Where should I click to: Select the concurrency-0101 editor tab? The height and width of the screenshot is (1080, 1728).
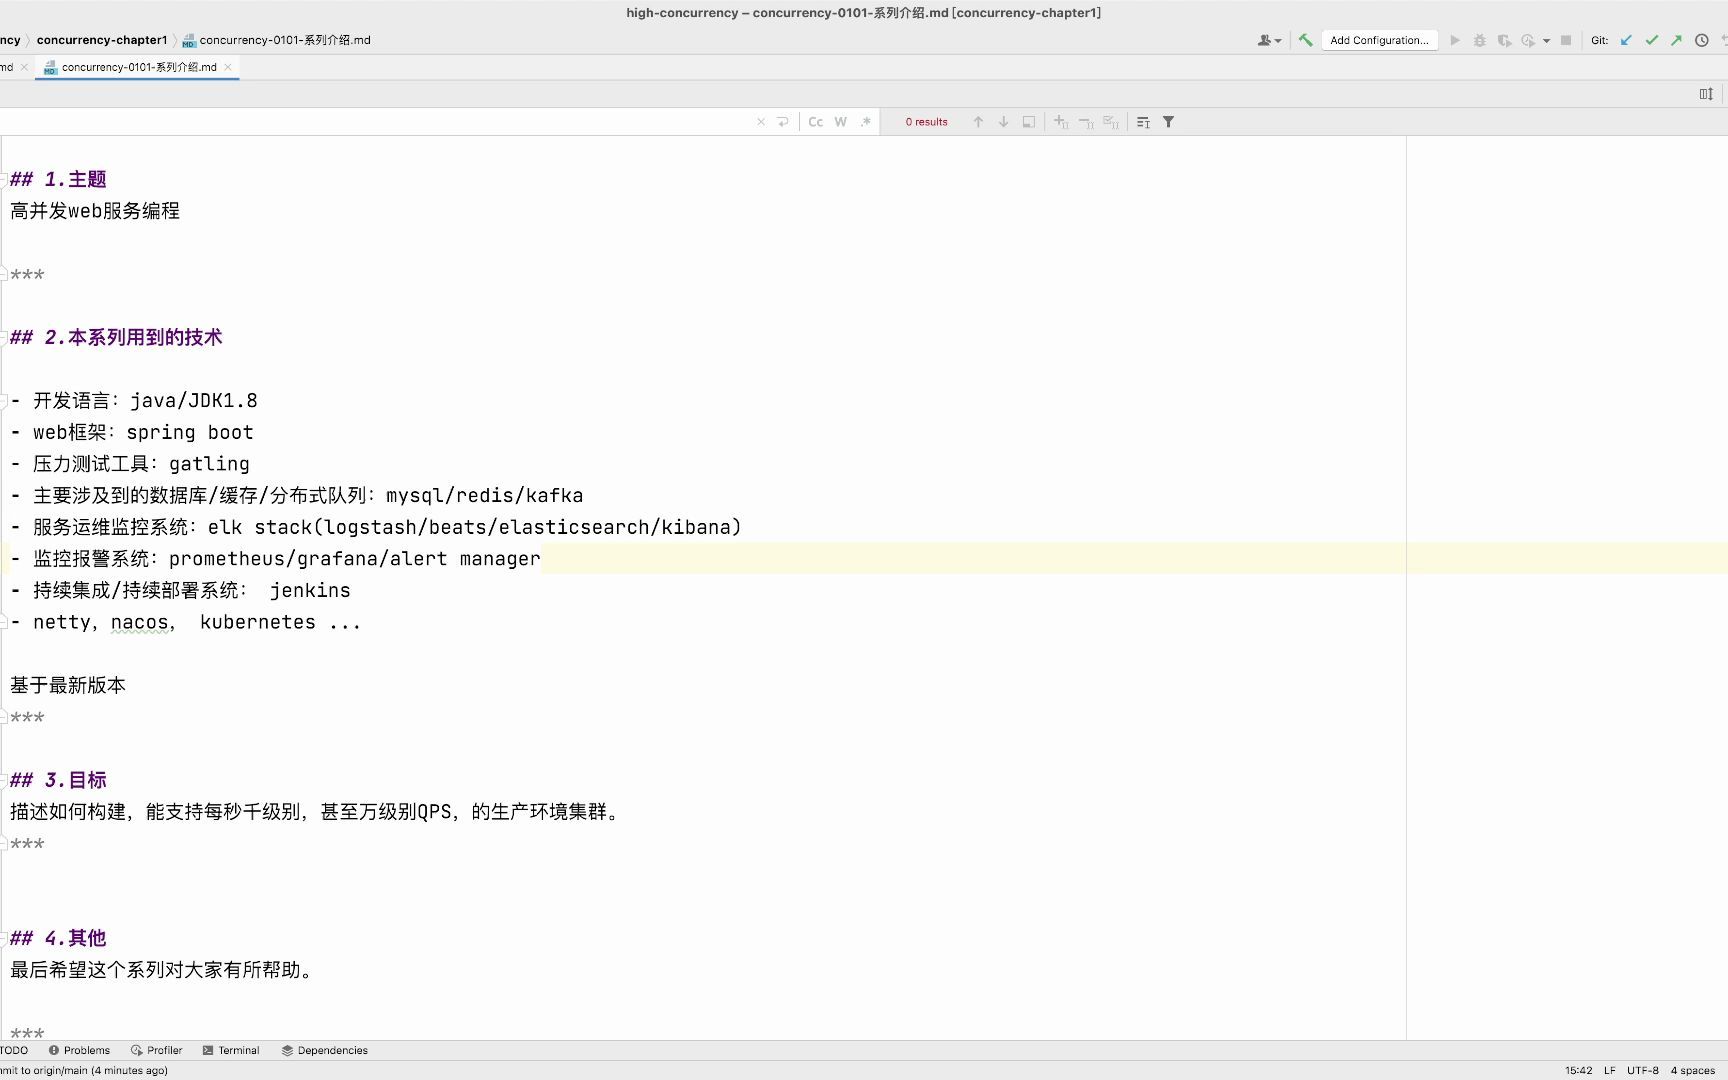pos(138,67)
